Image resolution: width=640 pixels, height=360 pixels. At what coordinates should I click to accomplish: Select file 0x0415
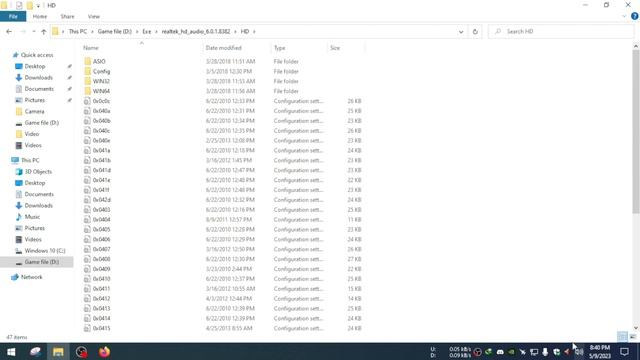pos(101,328)
